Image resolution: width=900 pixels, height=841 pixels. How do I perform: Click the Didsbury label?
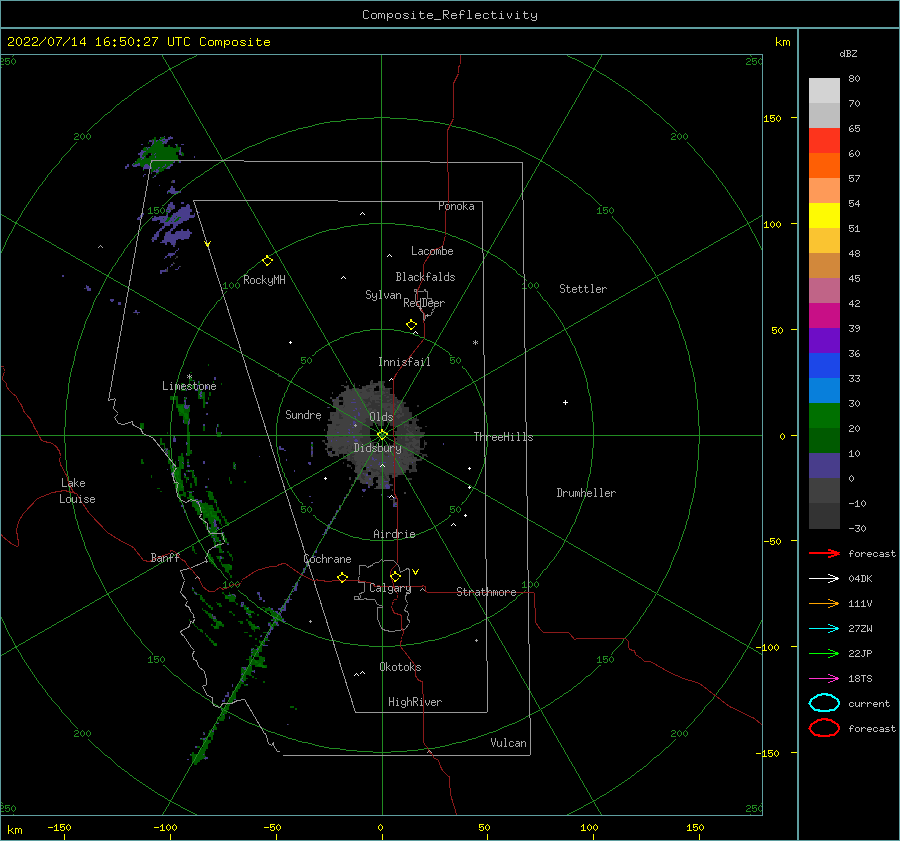[378, 448]
